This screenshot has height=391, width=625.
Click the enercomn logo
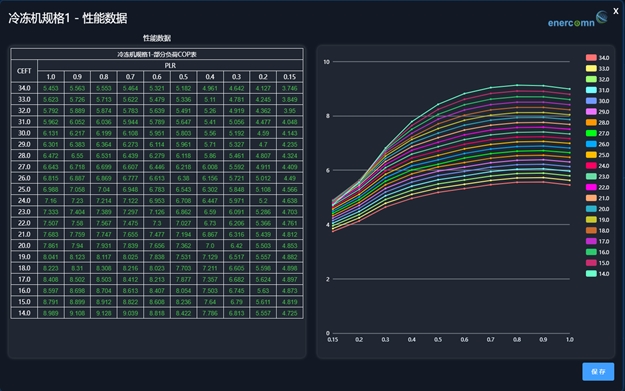click(577, 20)
